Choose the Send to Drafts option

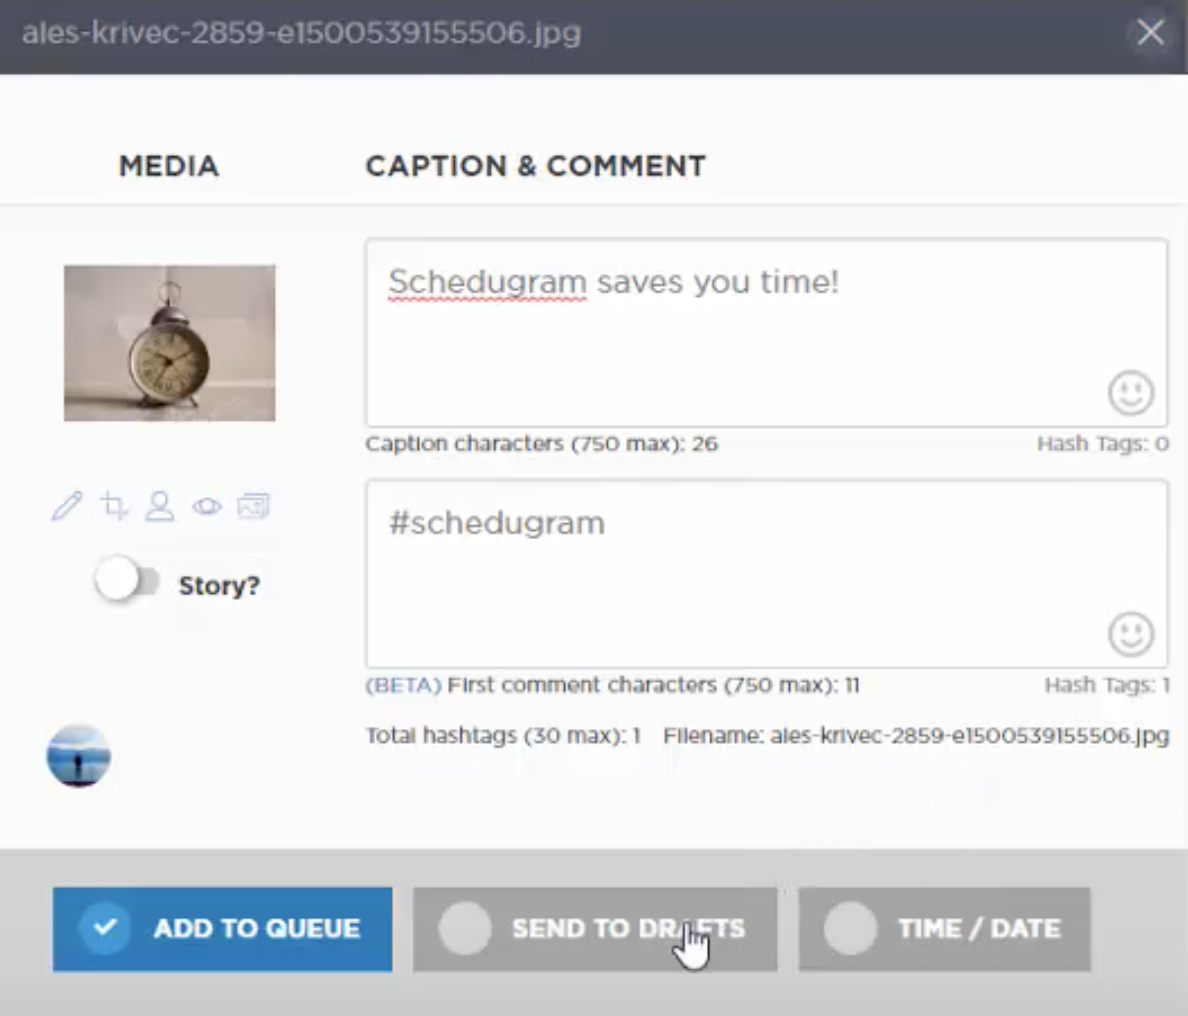click(x=595, y=929)
